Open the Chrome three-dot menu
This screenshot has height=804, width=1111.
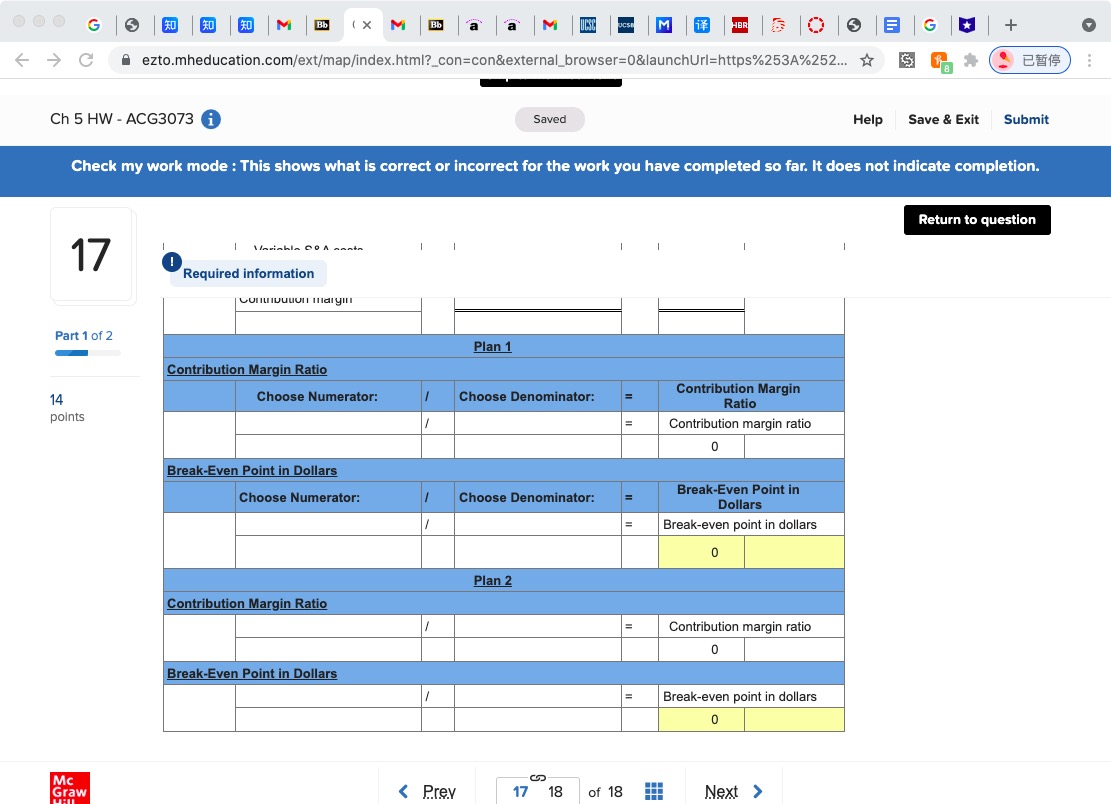(1089, 60)
